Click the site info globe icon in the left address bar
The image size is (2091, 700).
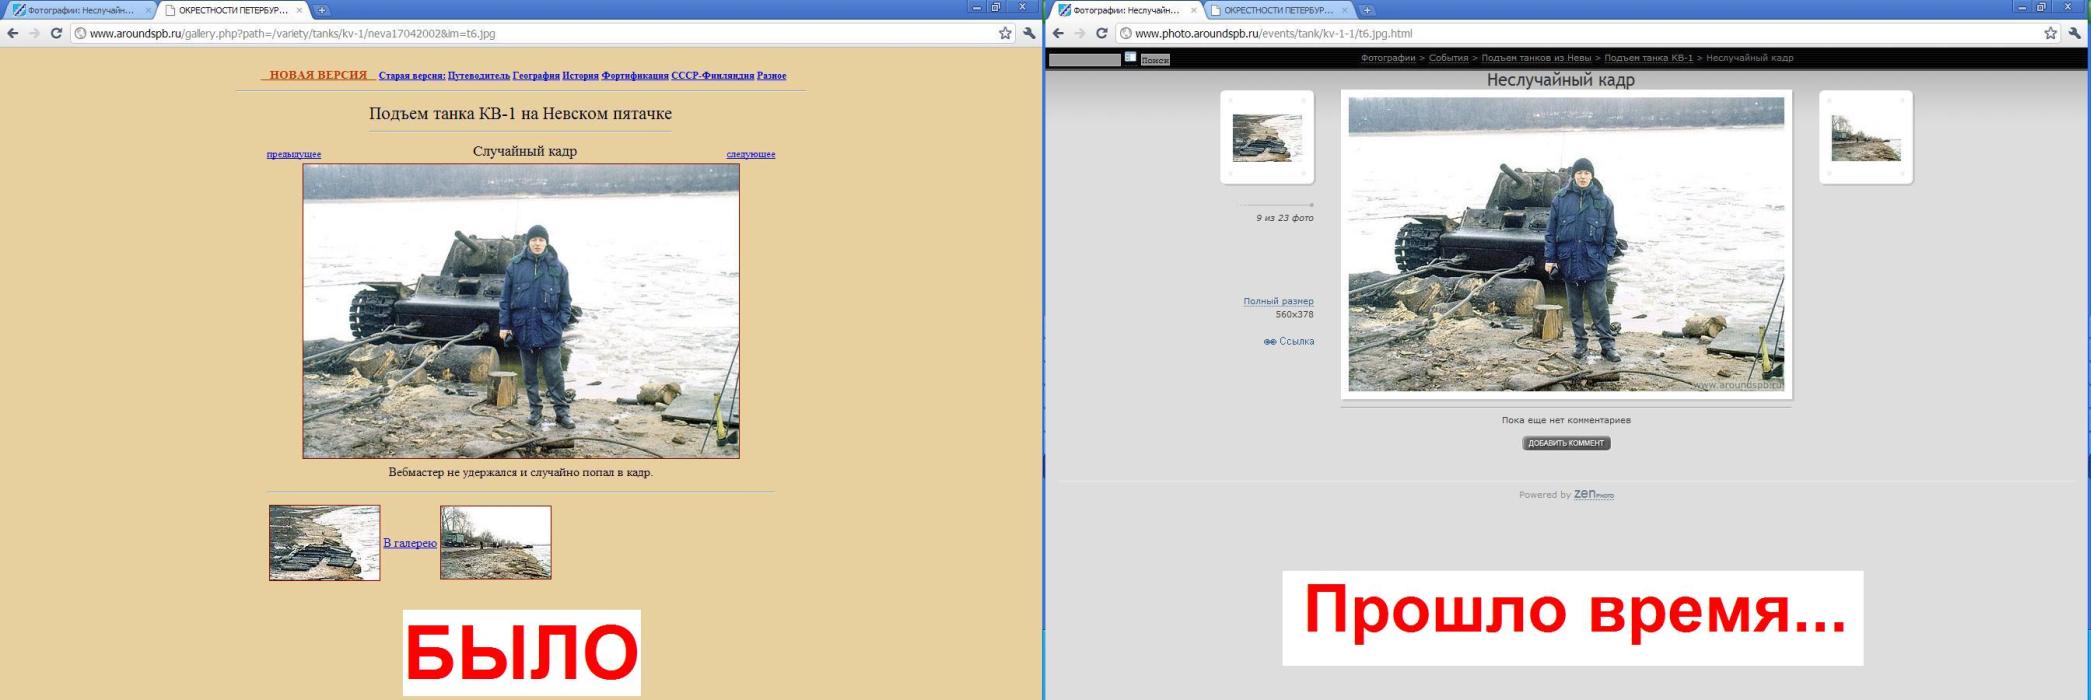(79, 33)
